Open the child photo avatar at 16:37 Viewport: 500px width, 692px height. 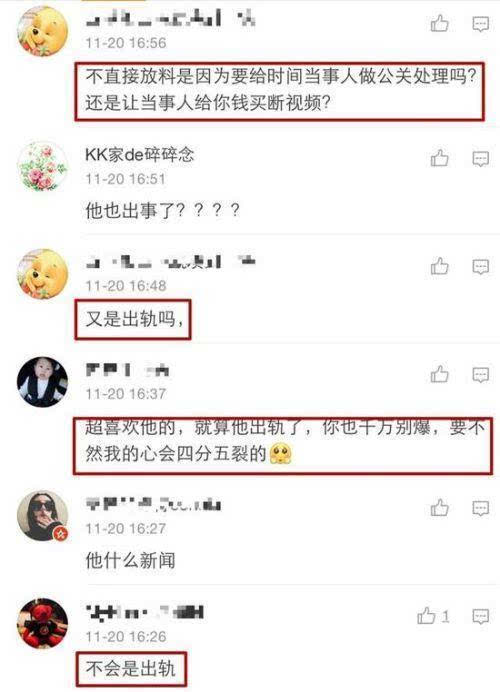click(42, 382)
